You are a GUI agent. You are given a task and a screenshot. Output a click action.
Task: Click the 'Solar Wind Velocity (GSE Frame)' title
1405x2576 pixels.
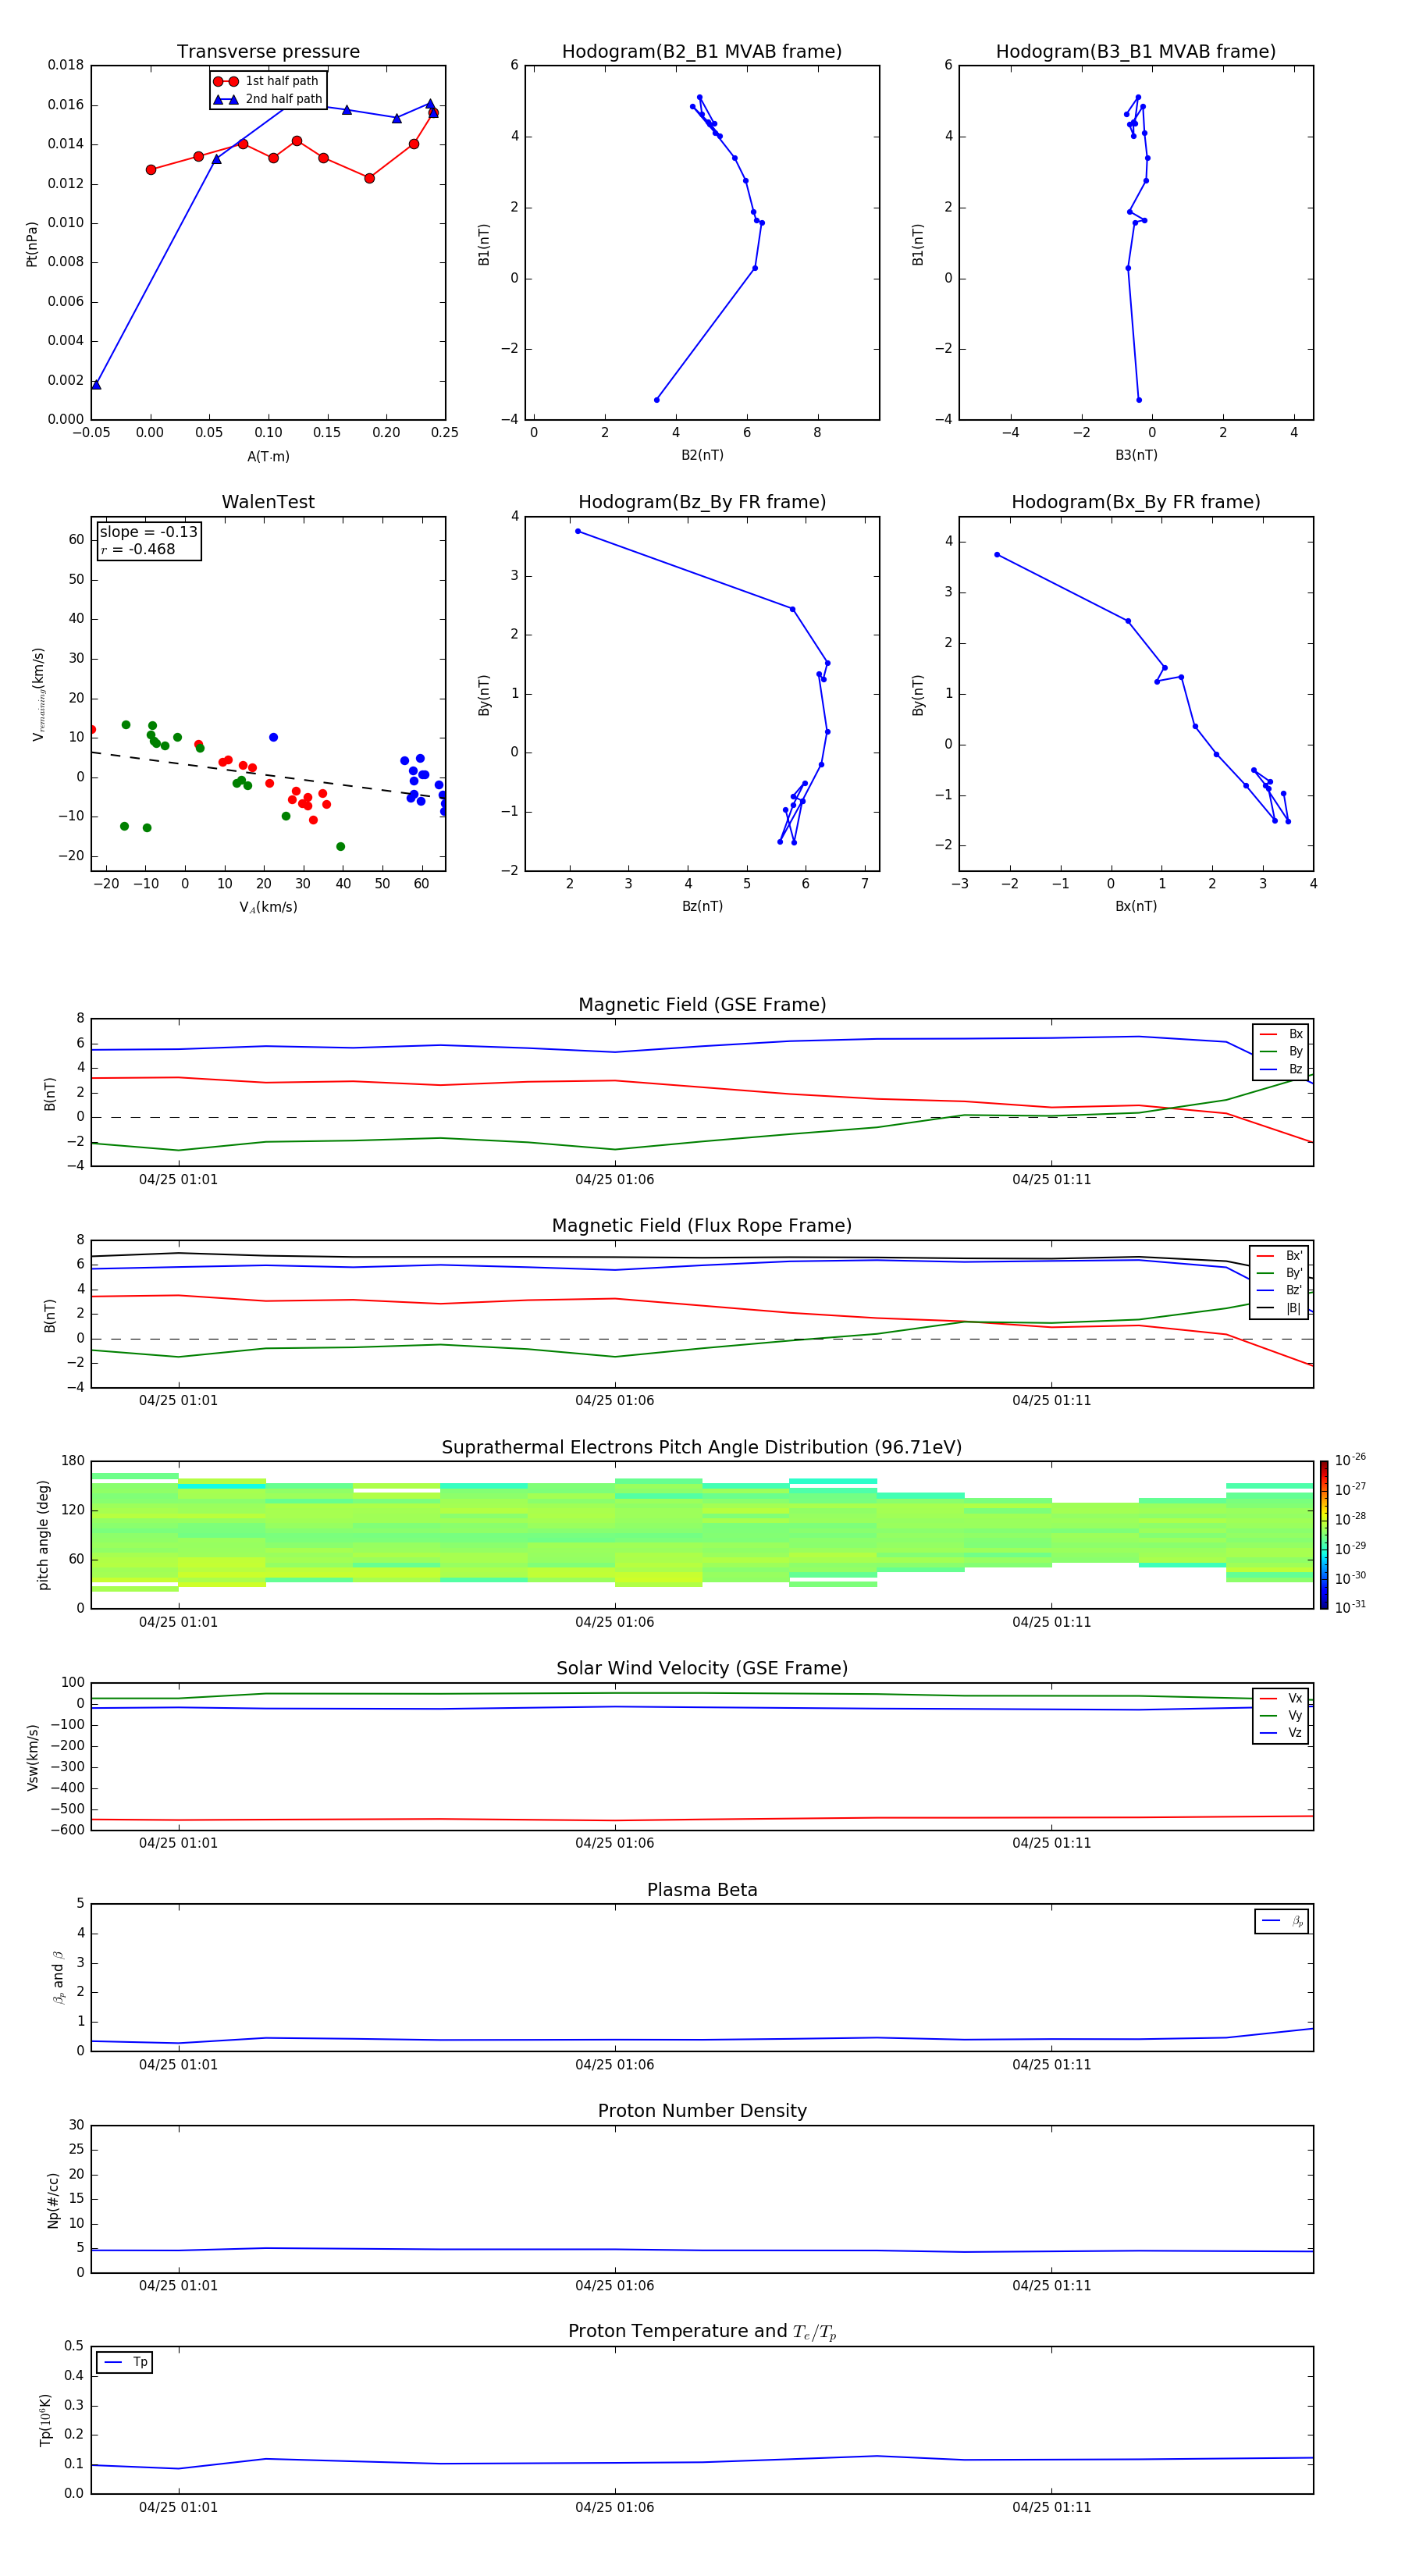click(702, 1668)
